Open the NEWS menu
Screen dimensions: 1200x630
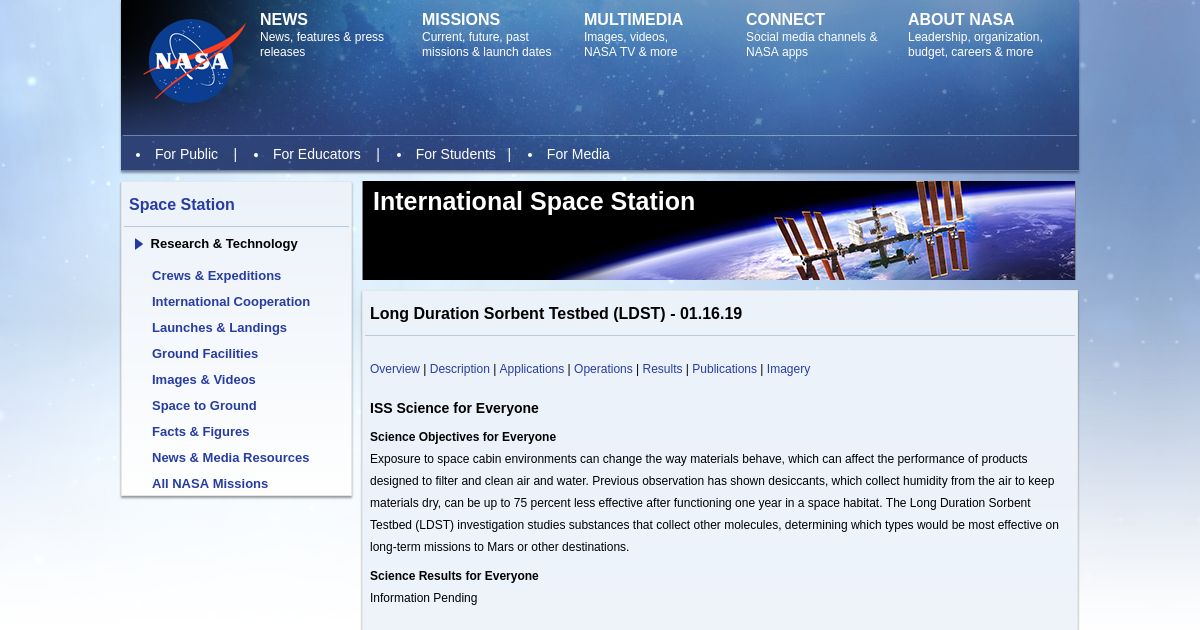[x=284, y=20]
